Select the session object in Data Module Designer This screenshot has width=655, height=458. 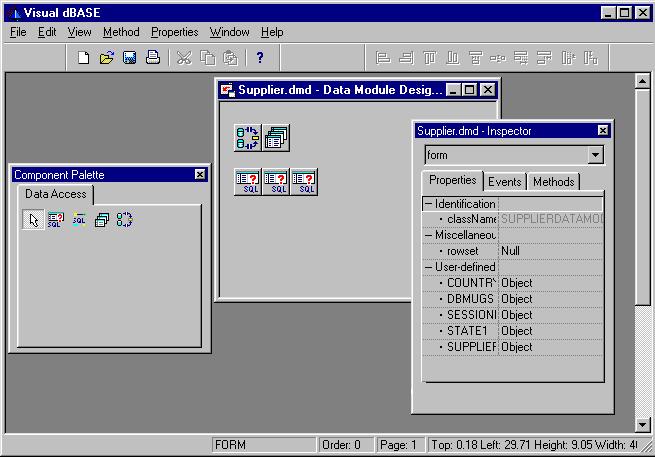(276, 137)
